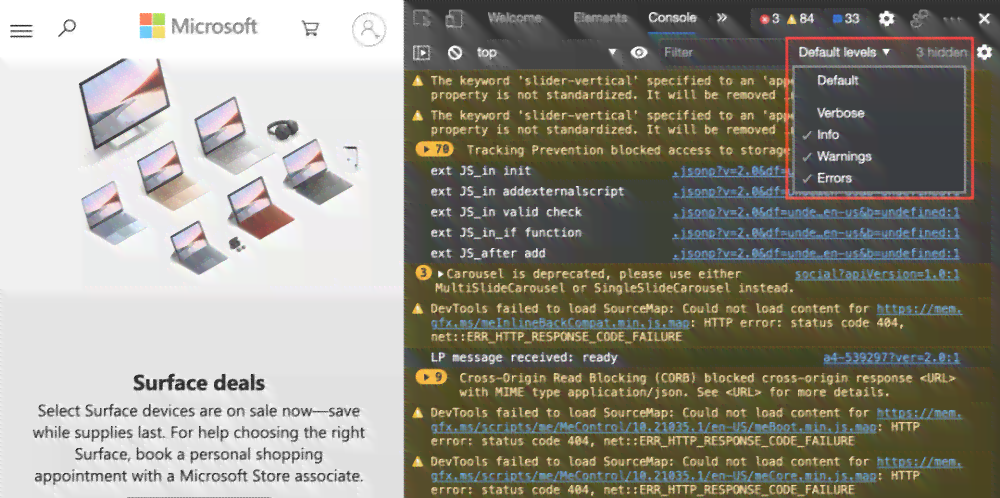This screenshot has width=1000, height=498.
Task: Activate the inspect element picker
Action: pos(422,18)
